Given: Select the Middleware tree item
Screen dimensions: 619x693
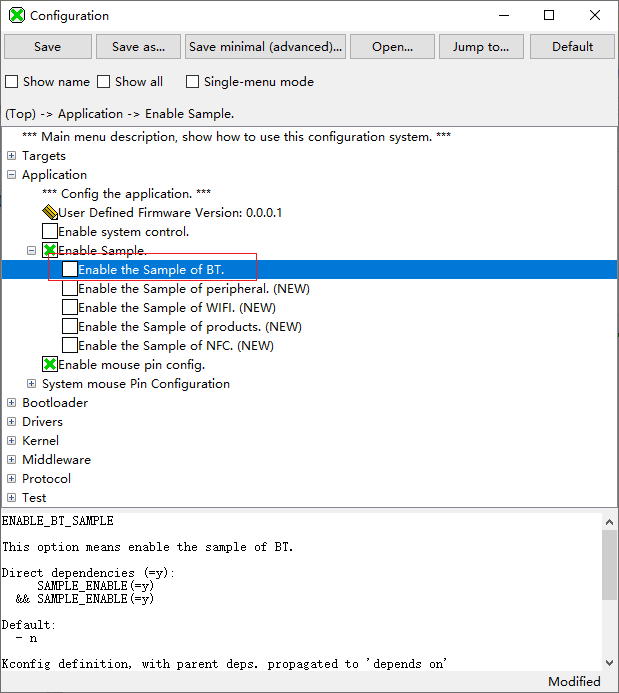Looking at the screenshot, I should coord(56,460).
